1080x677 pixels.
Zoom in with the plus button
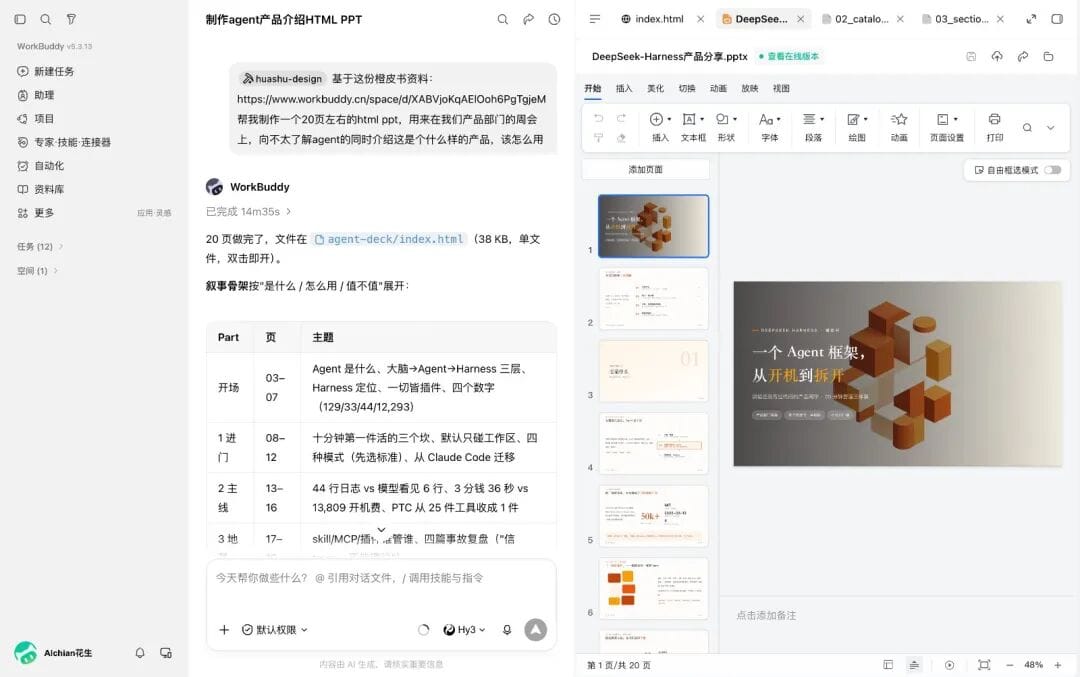[1058, 665]
